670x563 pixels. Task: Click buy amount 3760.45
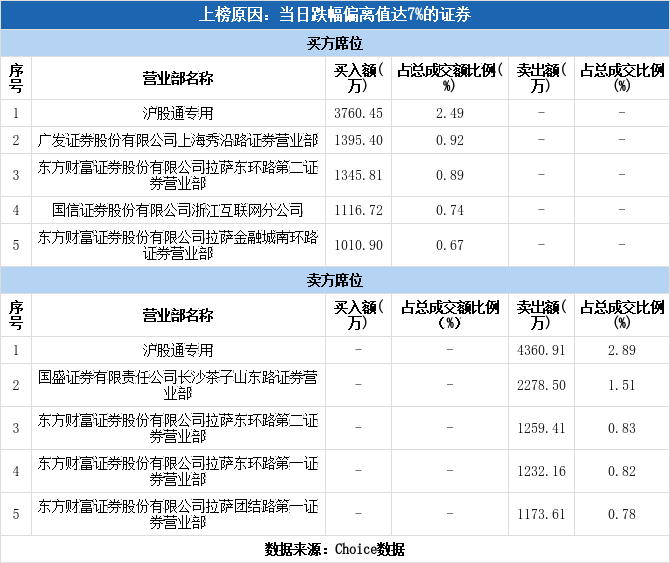[359, 113]
